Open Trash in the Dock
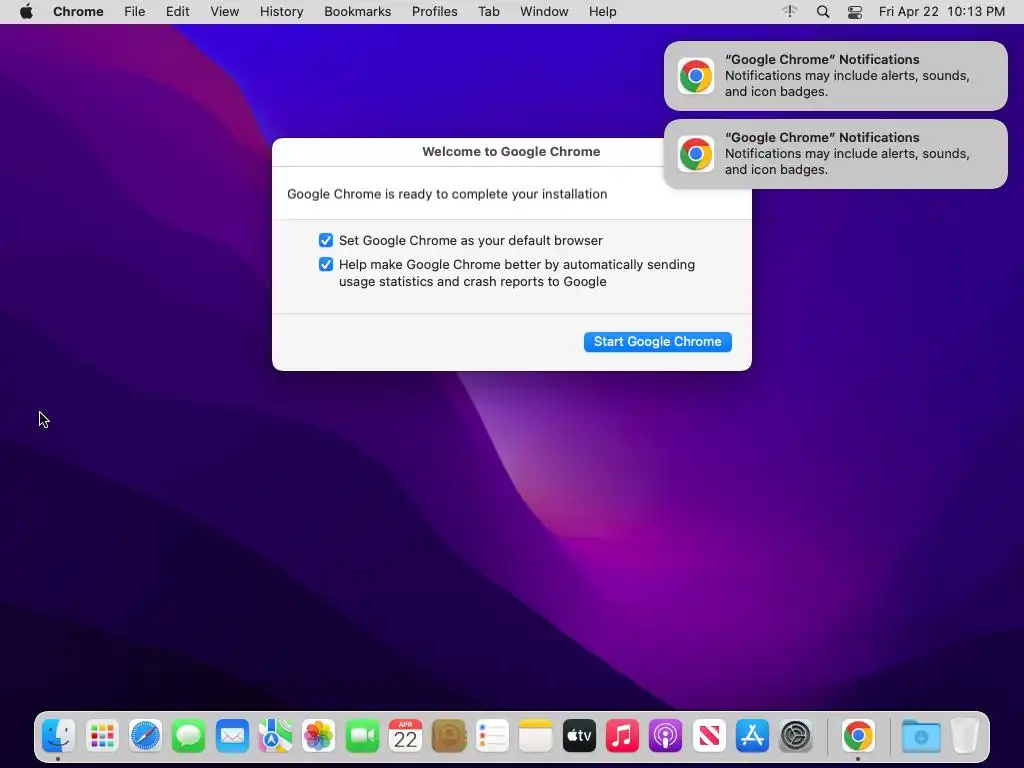The height and width of the screenshot is (768, 1024). tap(964, 736)
